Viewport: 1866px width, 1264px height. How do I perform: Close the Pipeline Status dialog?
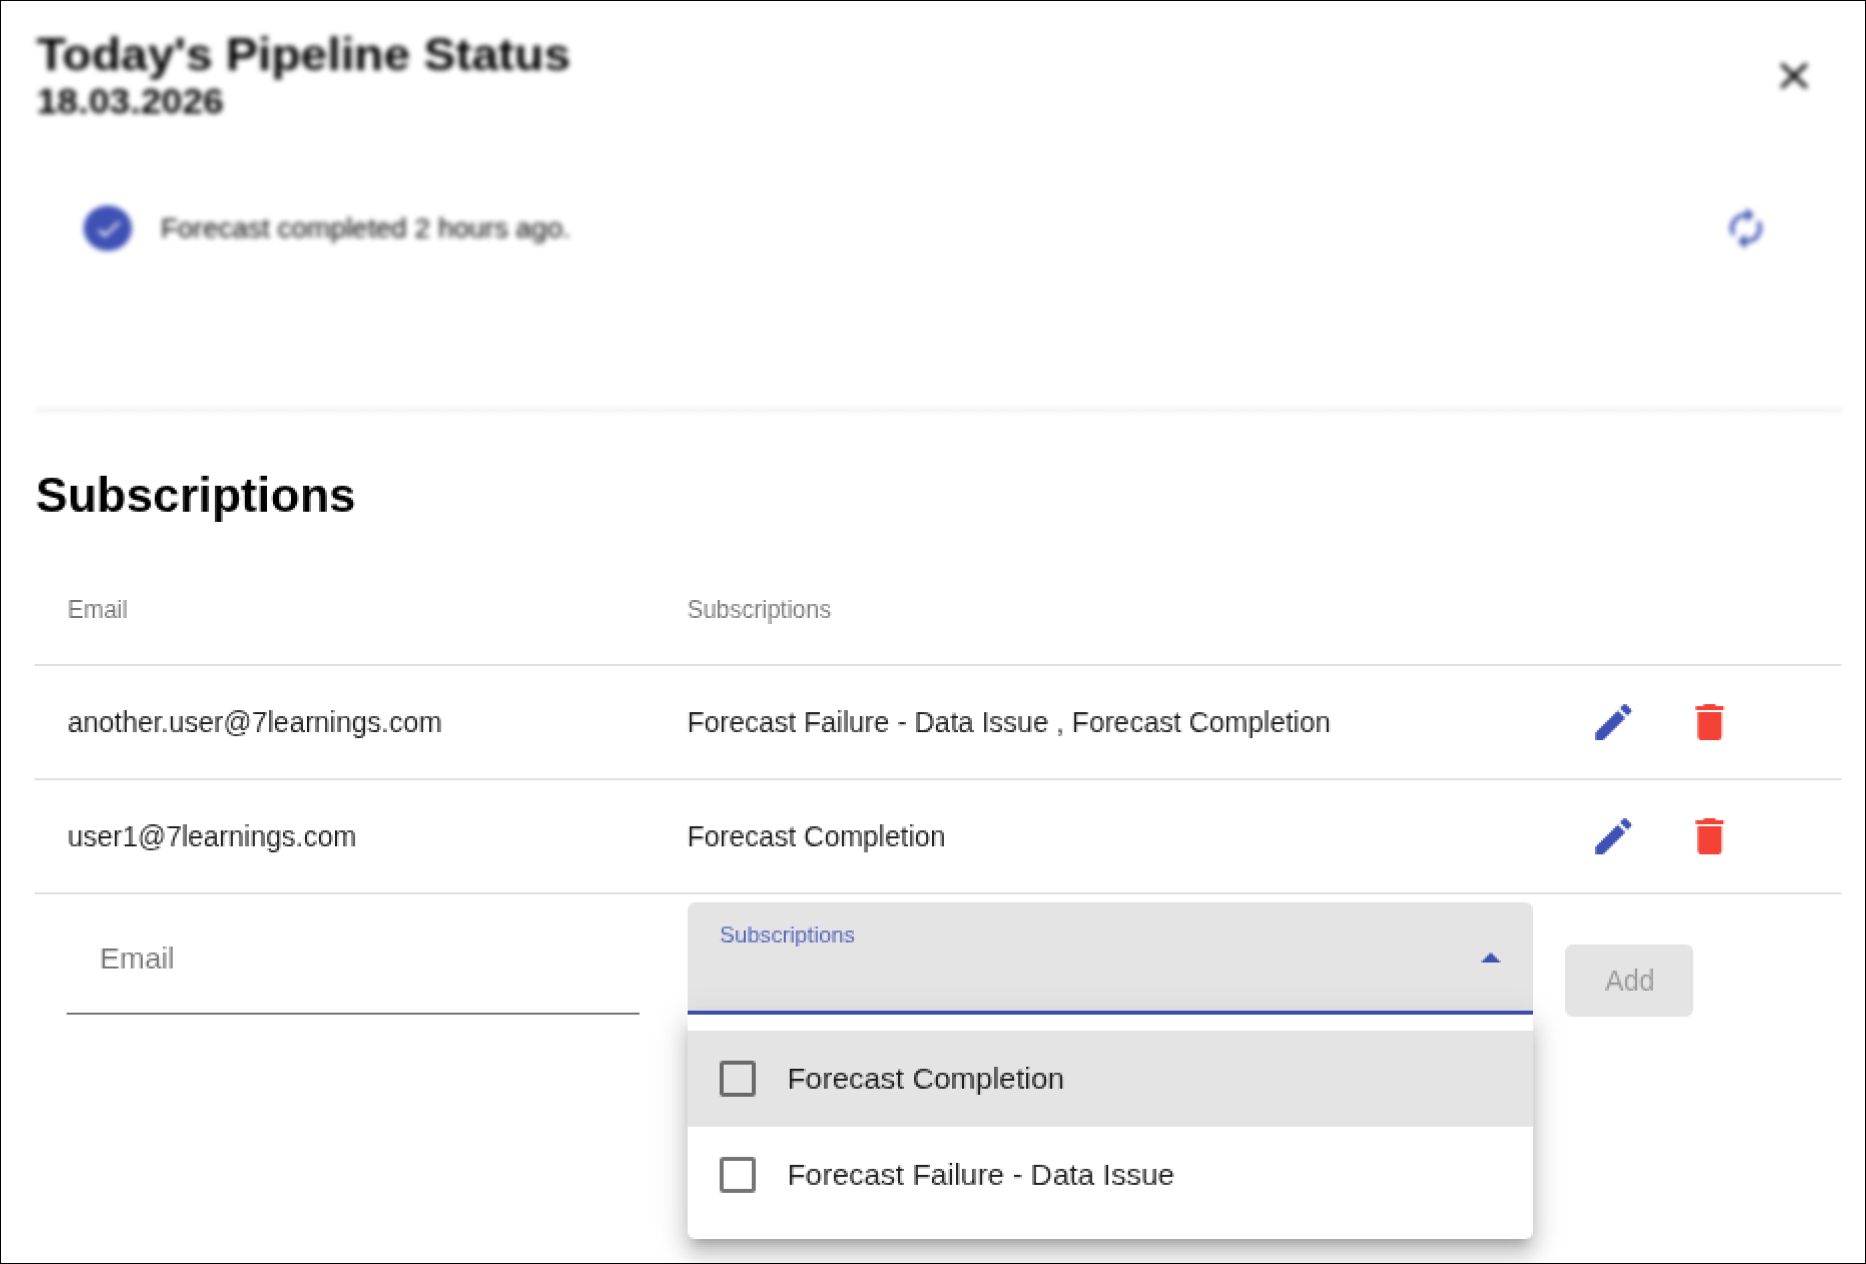pyautogui.click(x=1794, y=76)
